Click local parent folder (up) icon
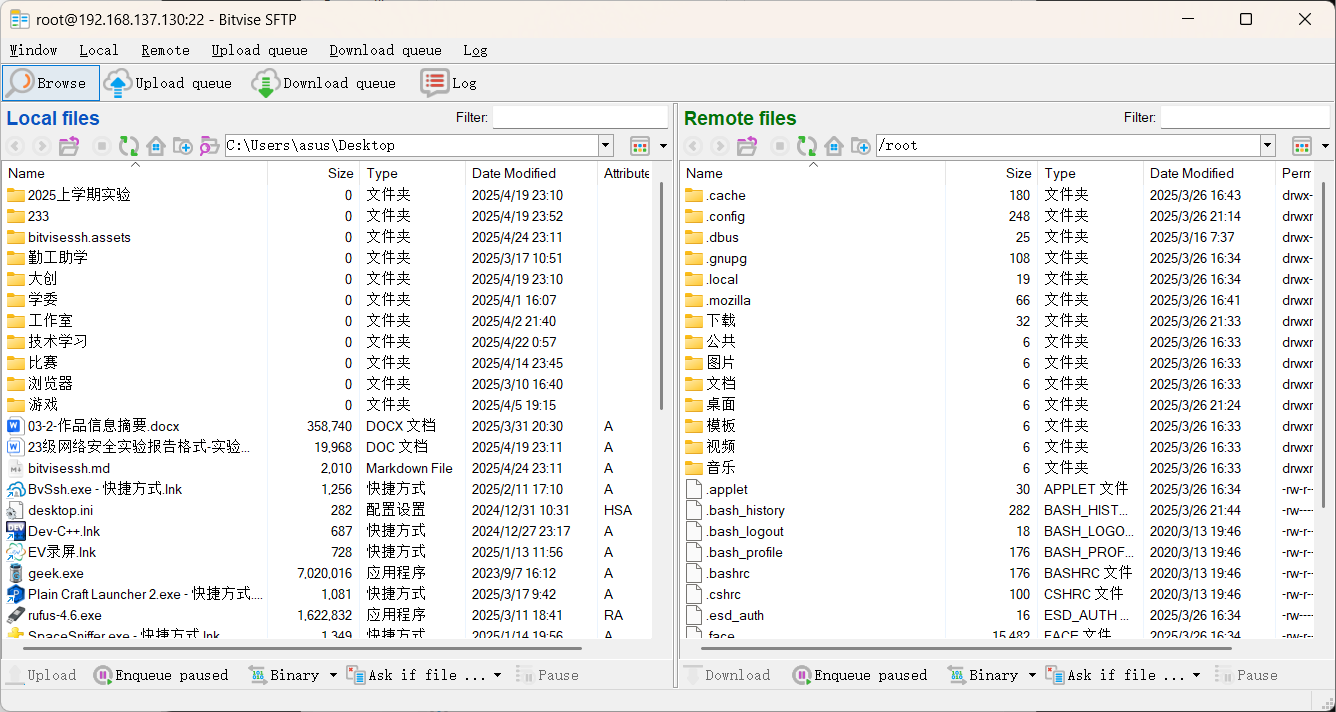 tap(69, 146)
